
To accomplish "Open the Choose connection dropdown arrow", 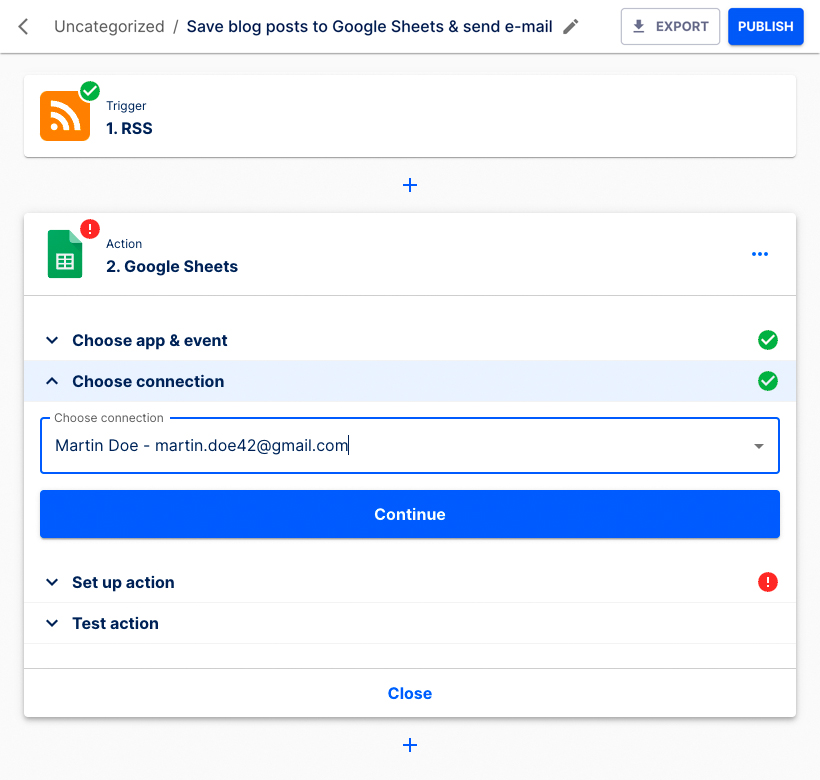I will pos(758,446).
